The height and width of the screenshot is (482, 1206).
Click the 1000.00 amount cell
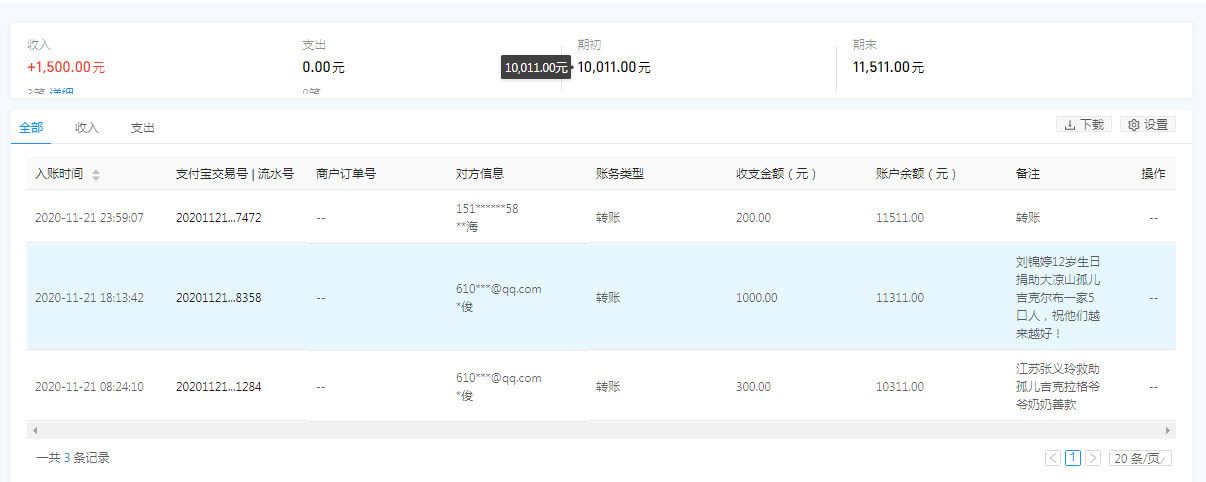(x=756, y=297)
